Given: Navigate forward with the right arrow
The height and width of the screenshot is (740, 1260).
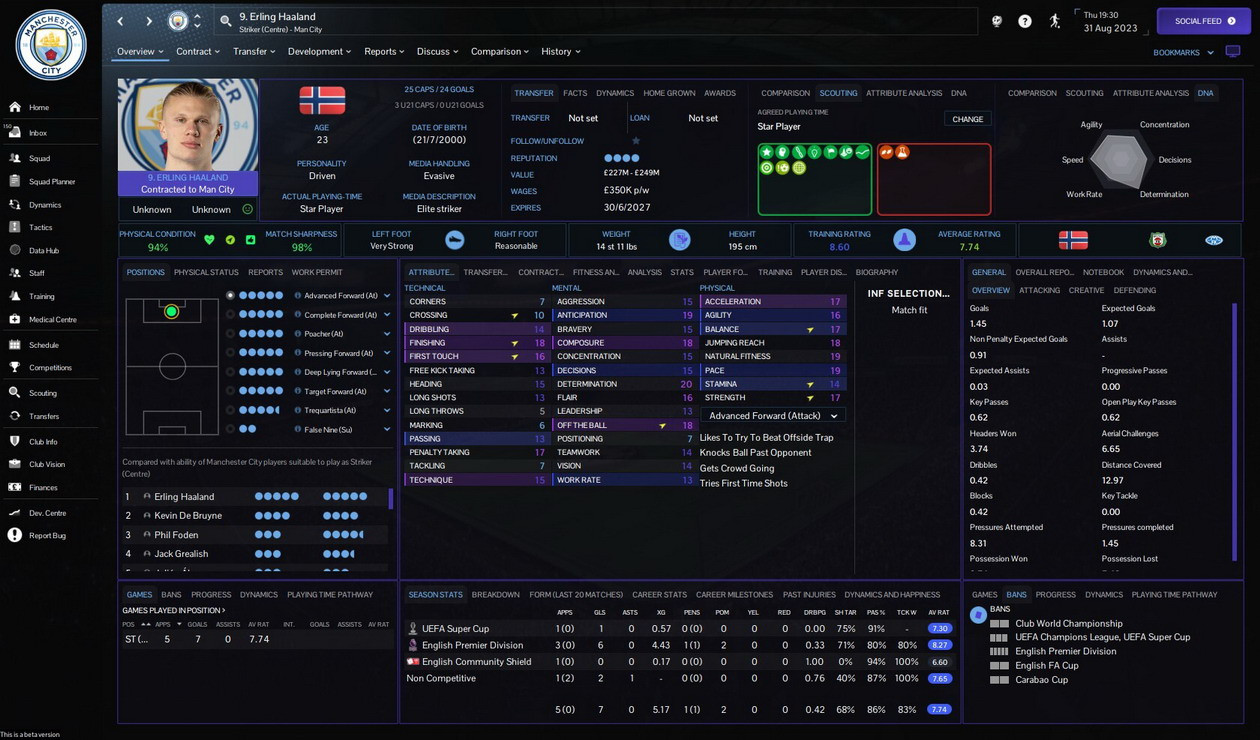Looking at the screenshot, I should [x=149, y=21].
